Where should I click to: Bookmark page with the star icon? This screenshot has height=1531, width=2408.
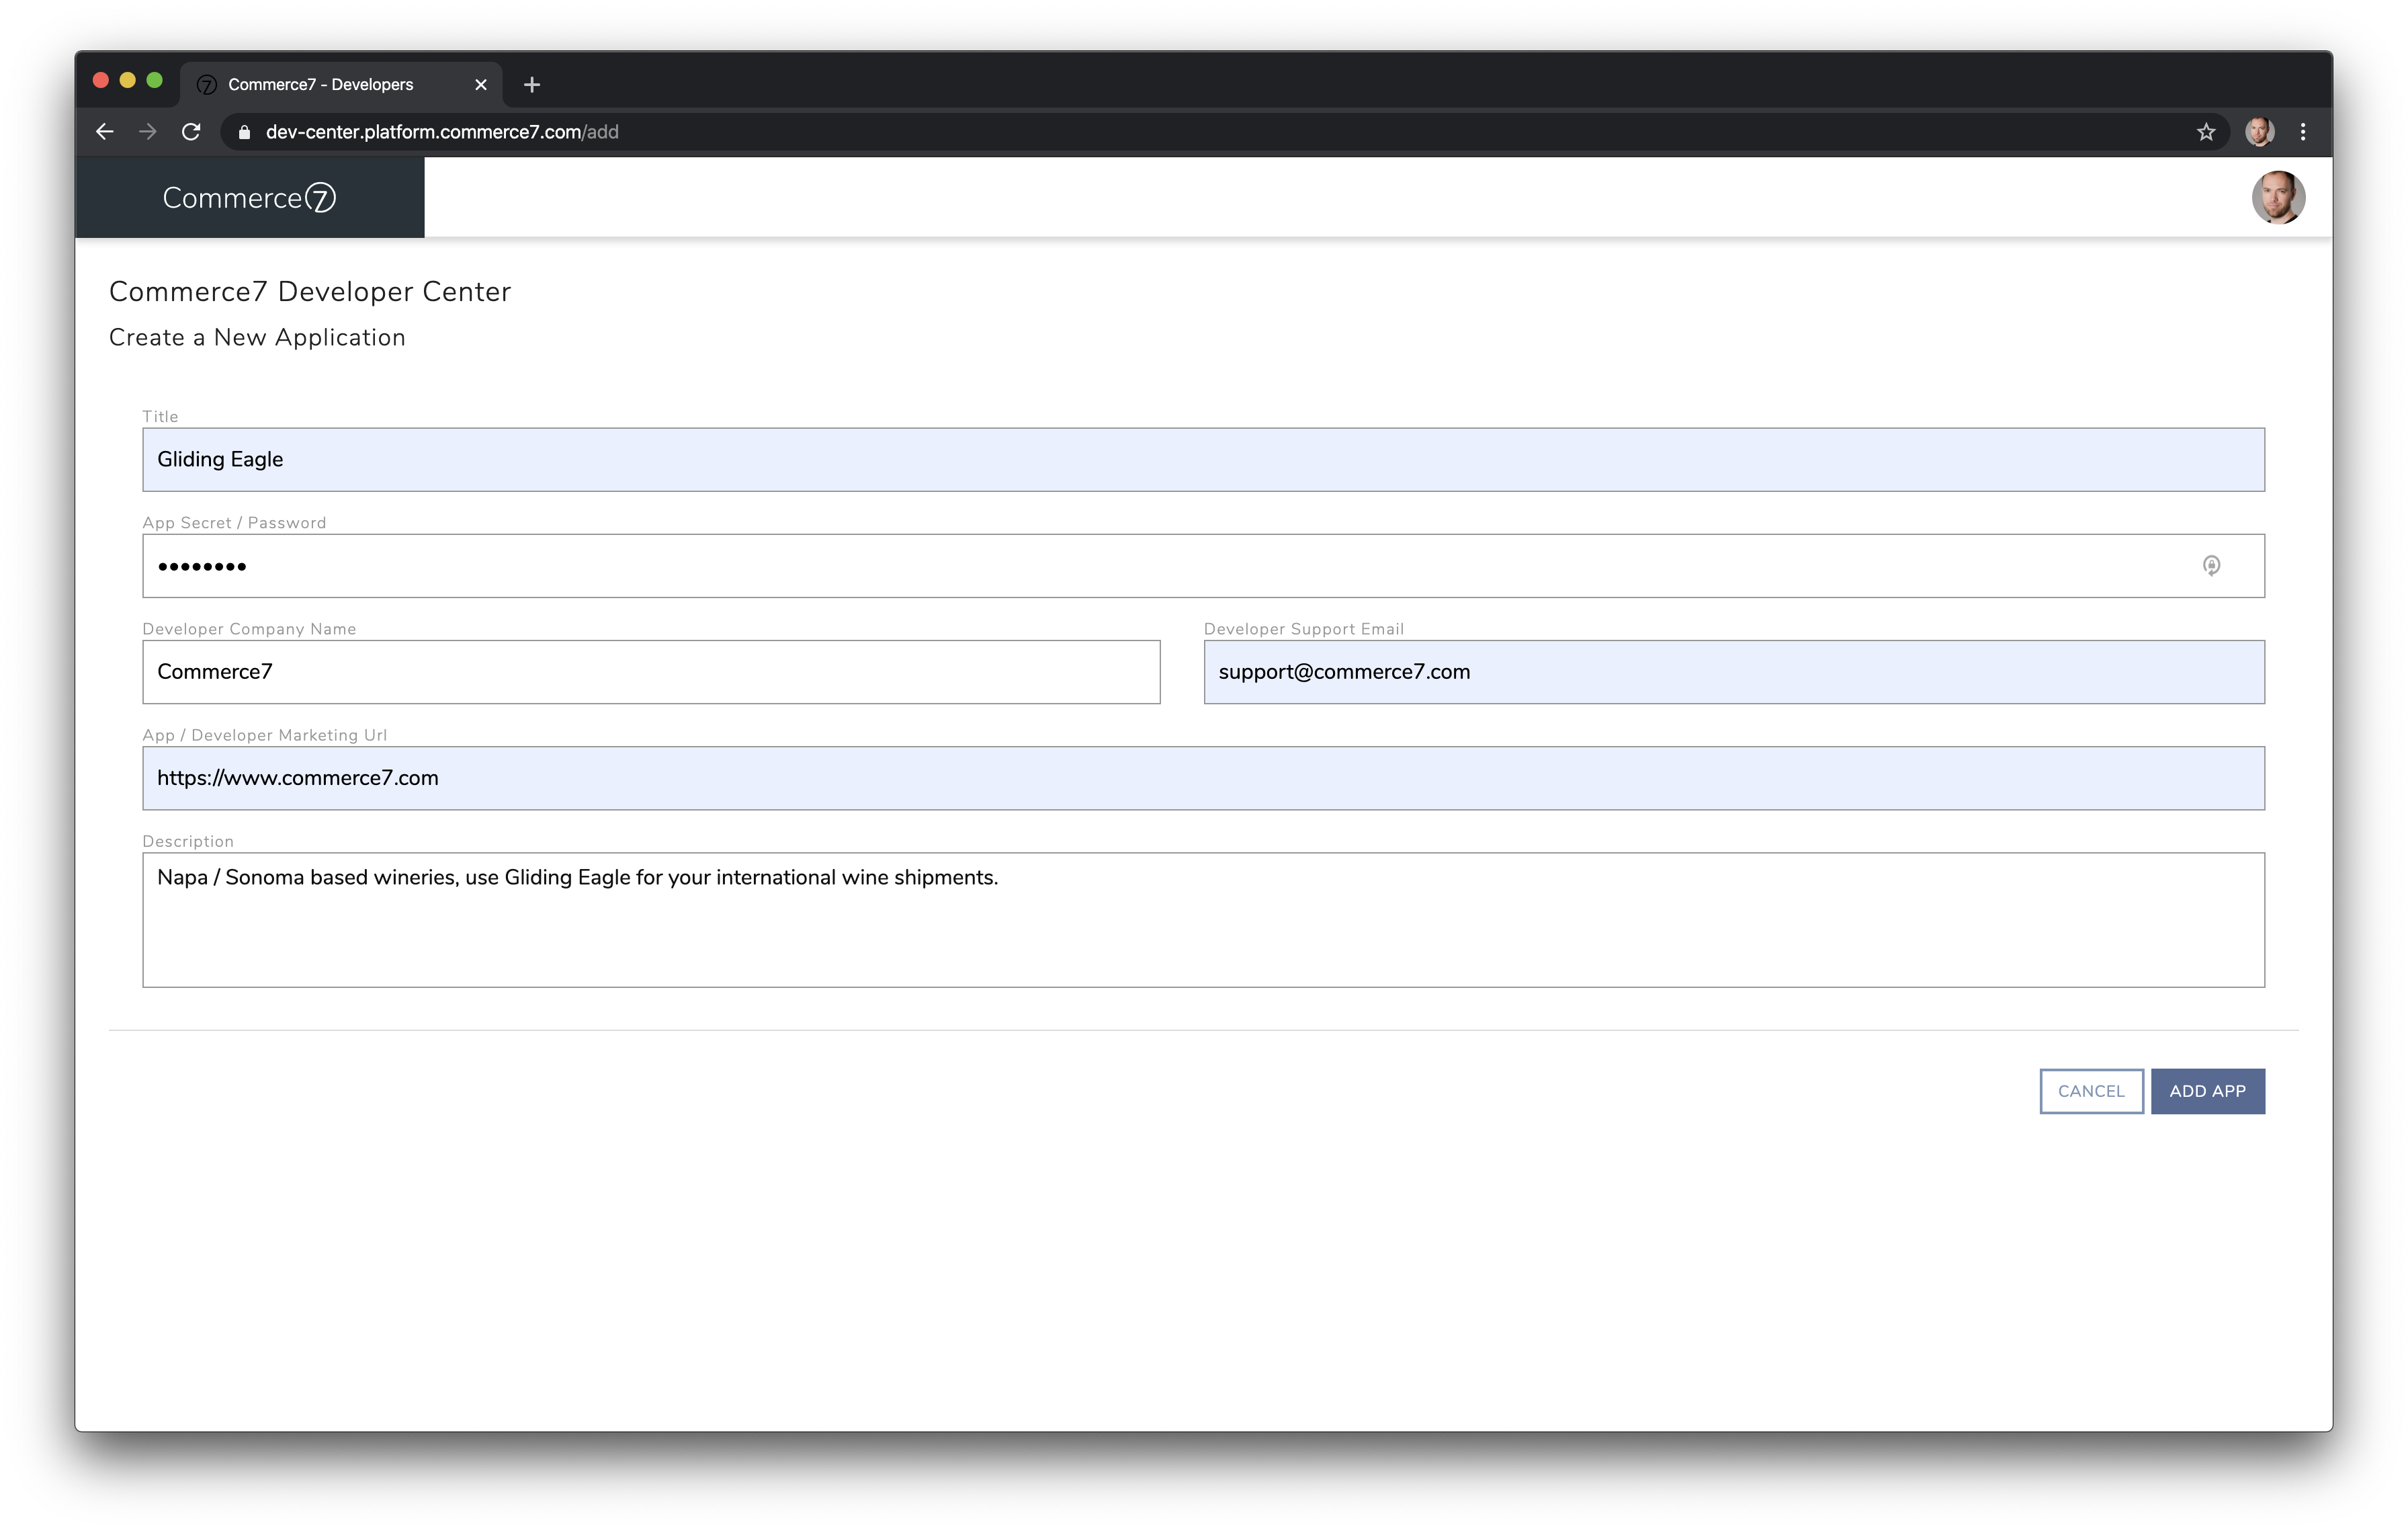[2206, 132]
